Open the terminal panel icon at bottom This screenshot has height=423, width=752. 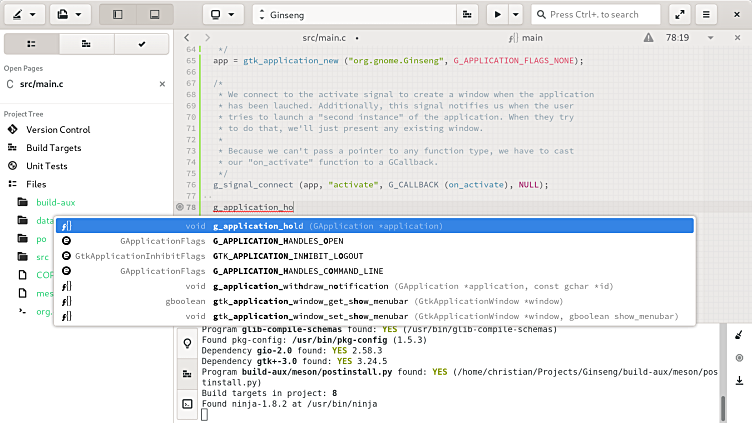coord(186,404)
